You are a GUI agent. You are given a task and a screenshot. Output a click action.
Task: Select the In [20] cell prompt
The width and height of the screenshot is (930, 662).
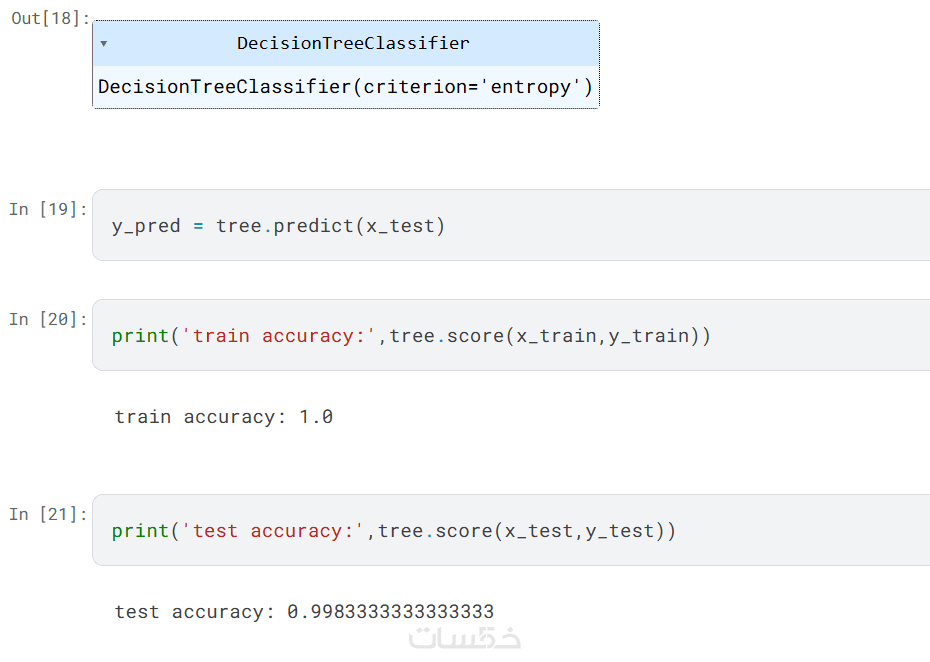[48, 319]
